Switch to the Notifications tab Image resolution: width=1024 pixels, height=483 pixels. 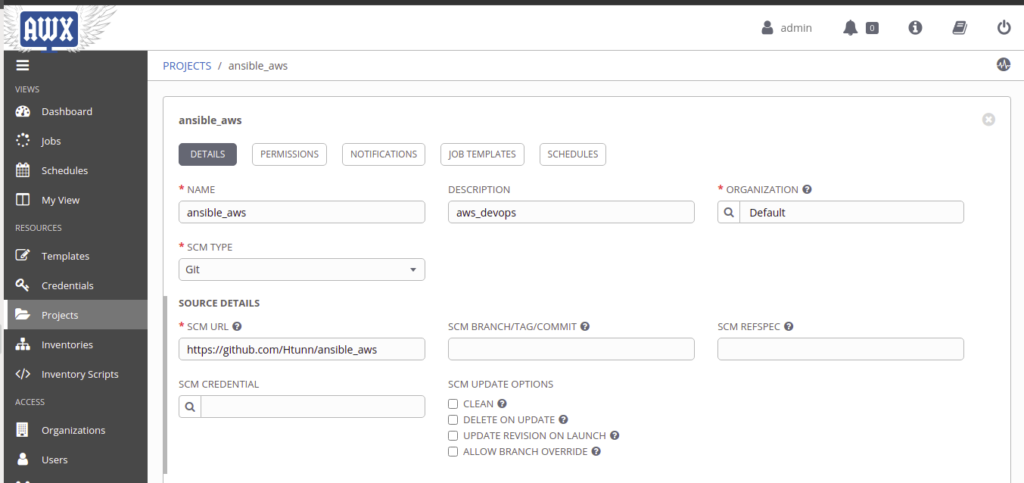(x=383, y=154)
